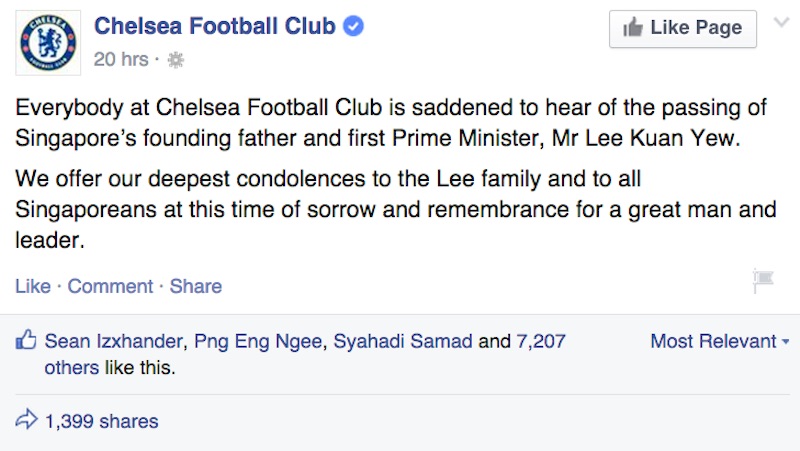
Task: Click the Share link under the post
Action: pos(196,286)
